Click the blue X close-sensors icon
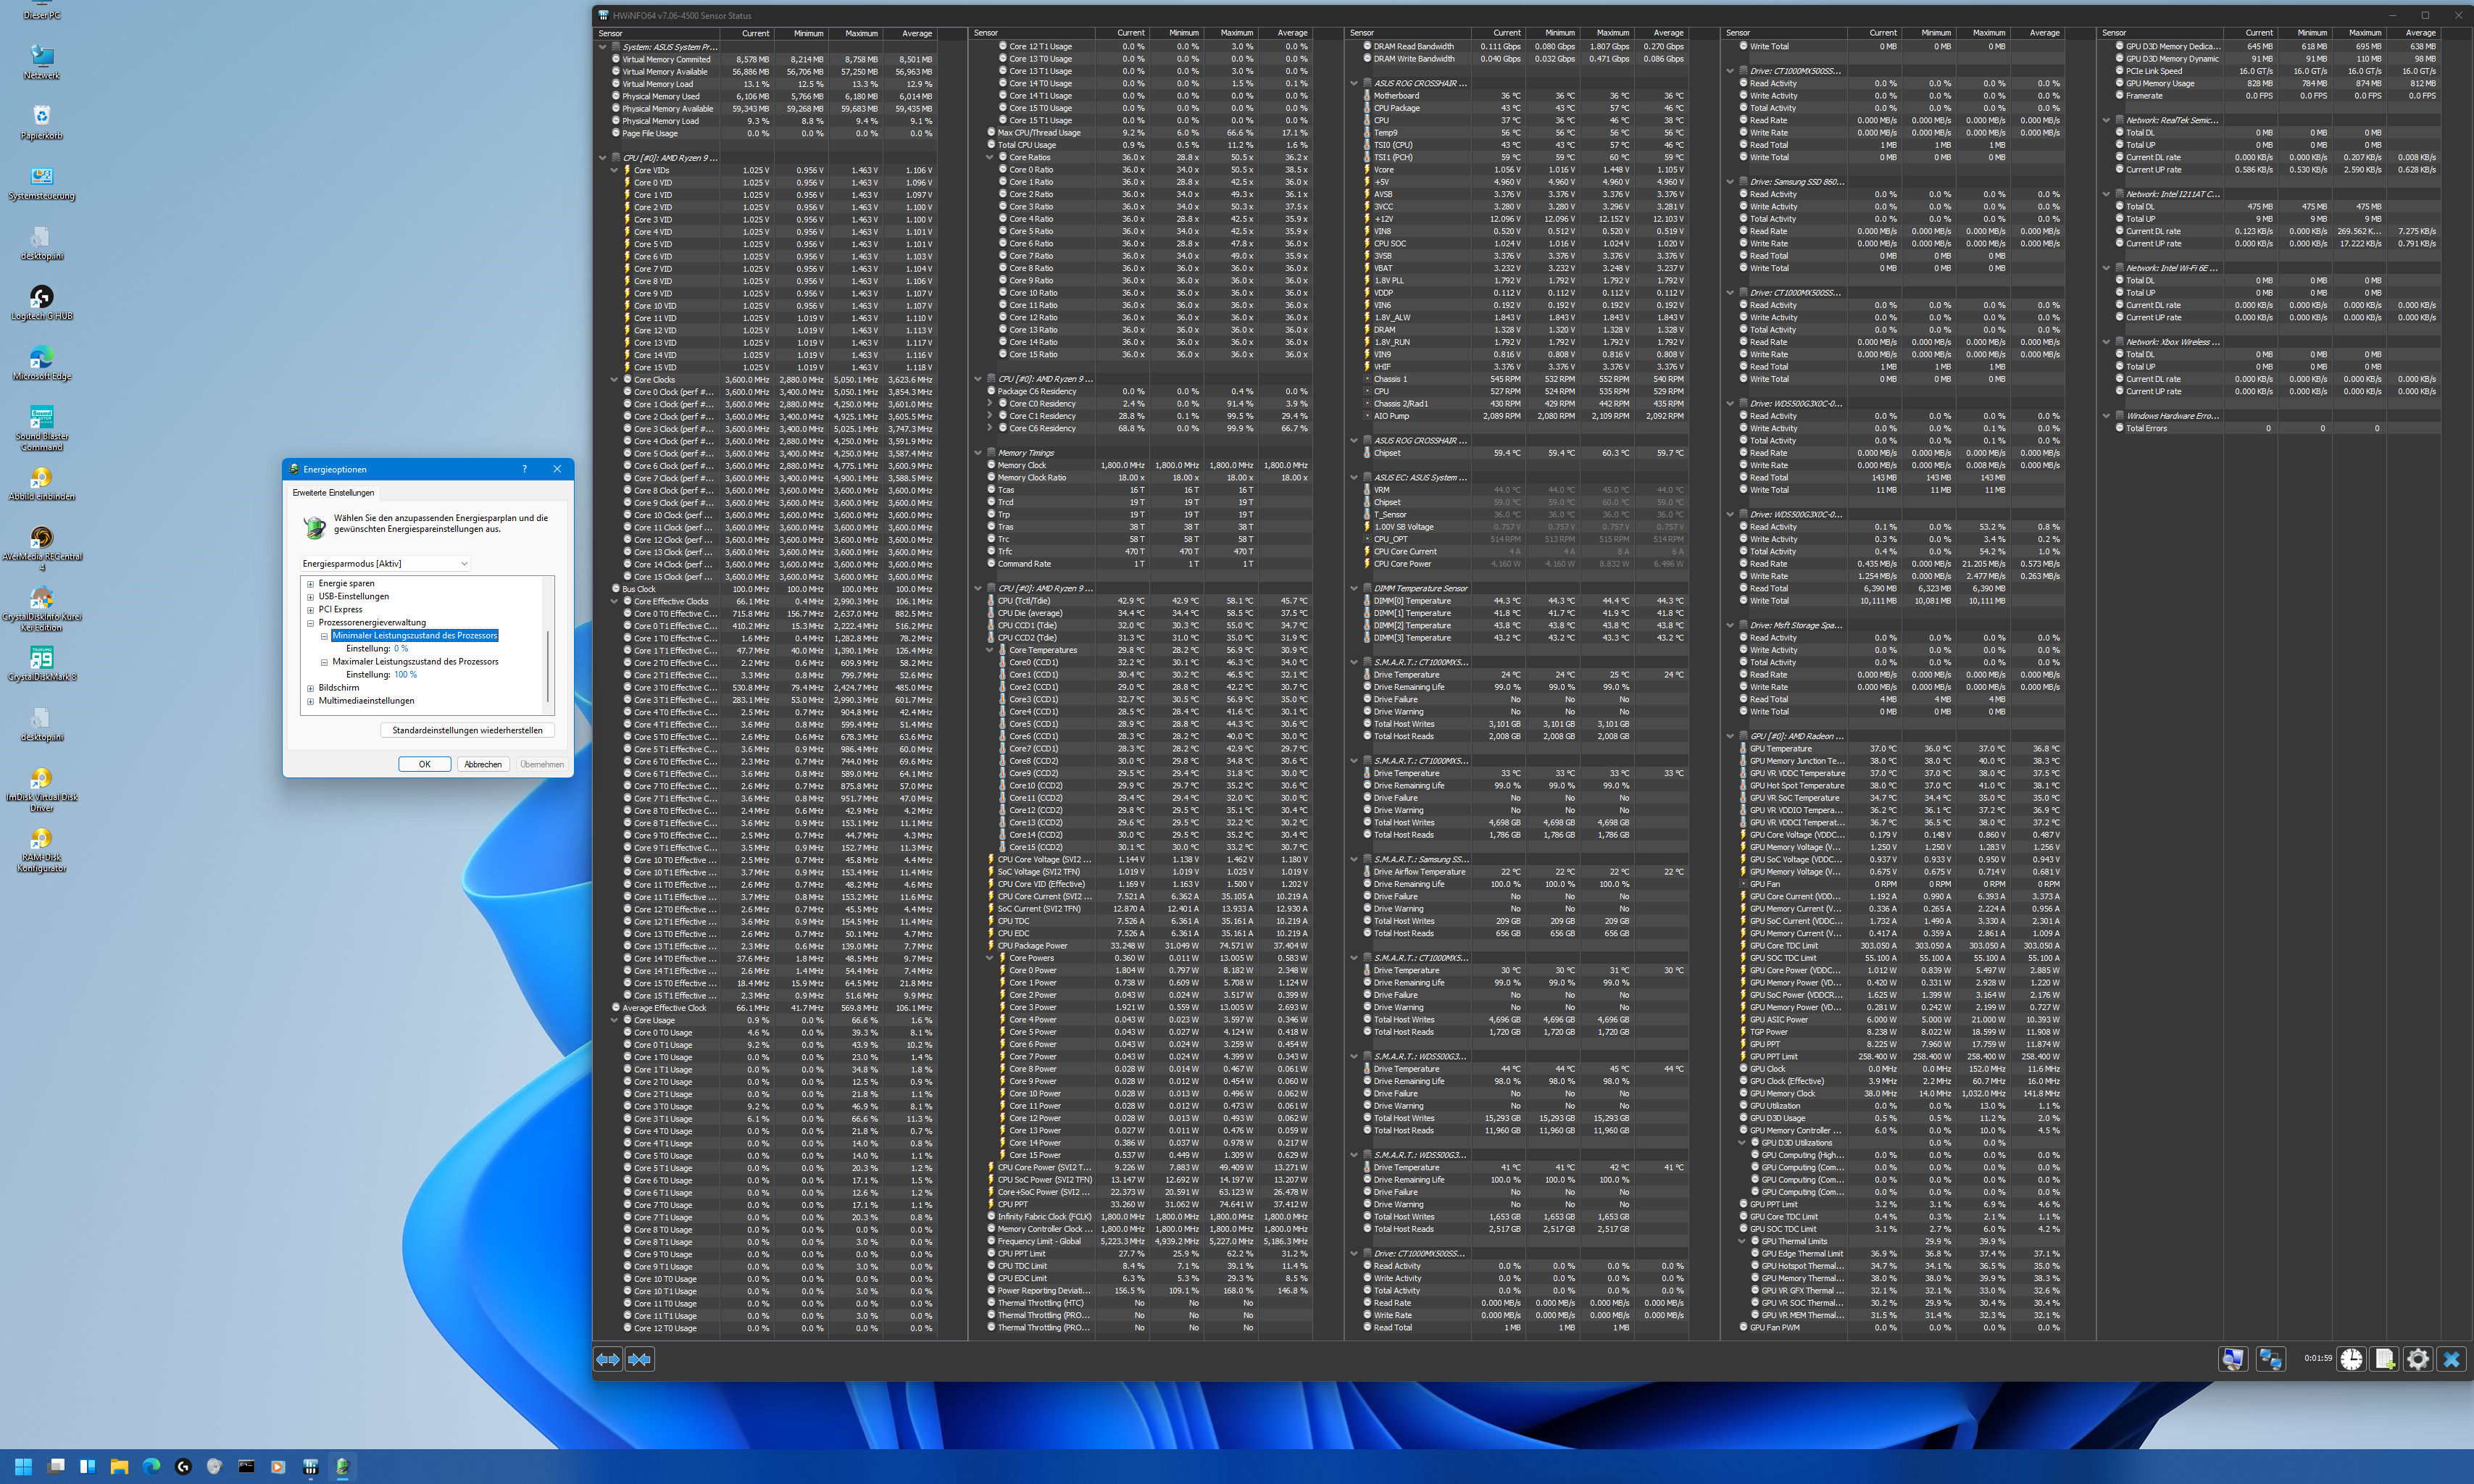Viewport: 2474px width, 1484px height. [x=2451, y=1359]
